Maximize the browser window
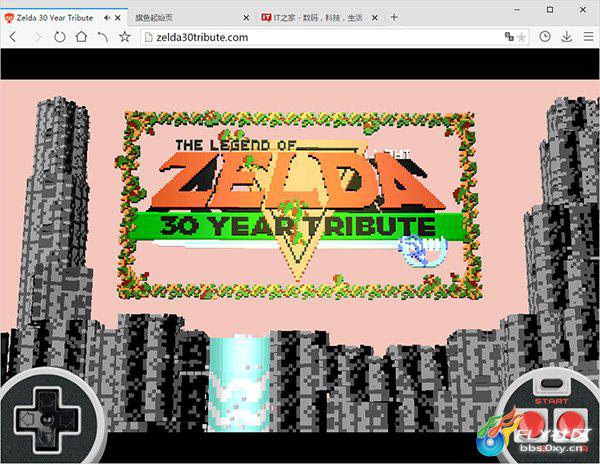The height and width of the screenshot is (464, 600). pos(550,10)
